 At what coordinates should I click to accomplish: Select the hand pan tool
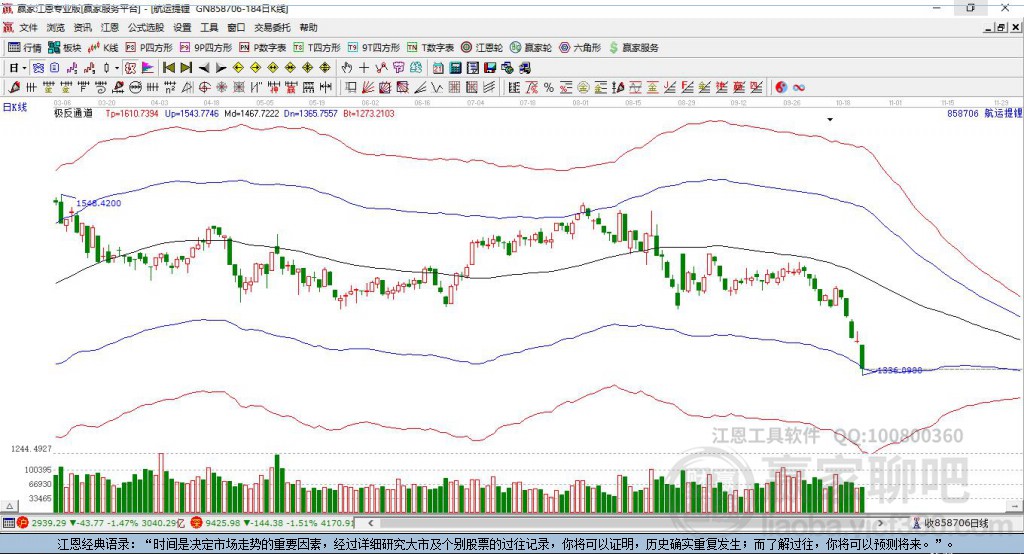point(347,68)
